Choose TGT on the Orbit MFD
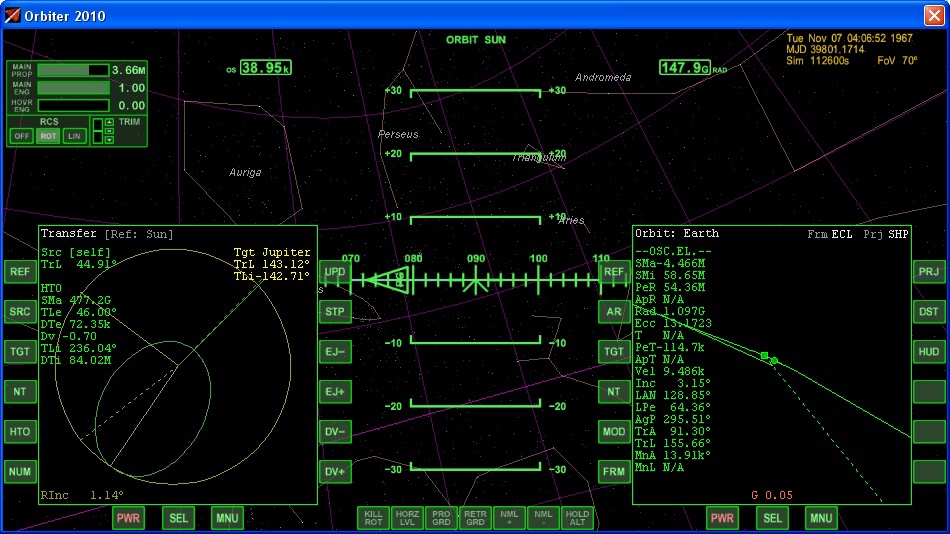Viewport: 950px width, 534px height. [614, 352]
